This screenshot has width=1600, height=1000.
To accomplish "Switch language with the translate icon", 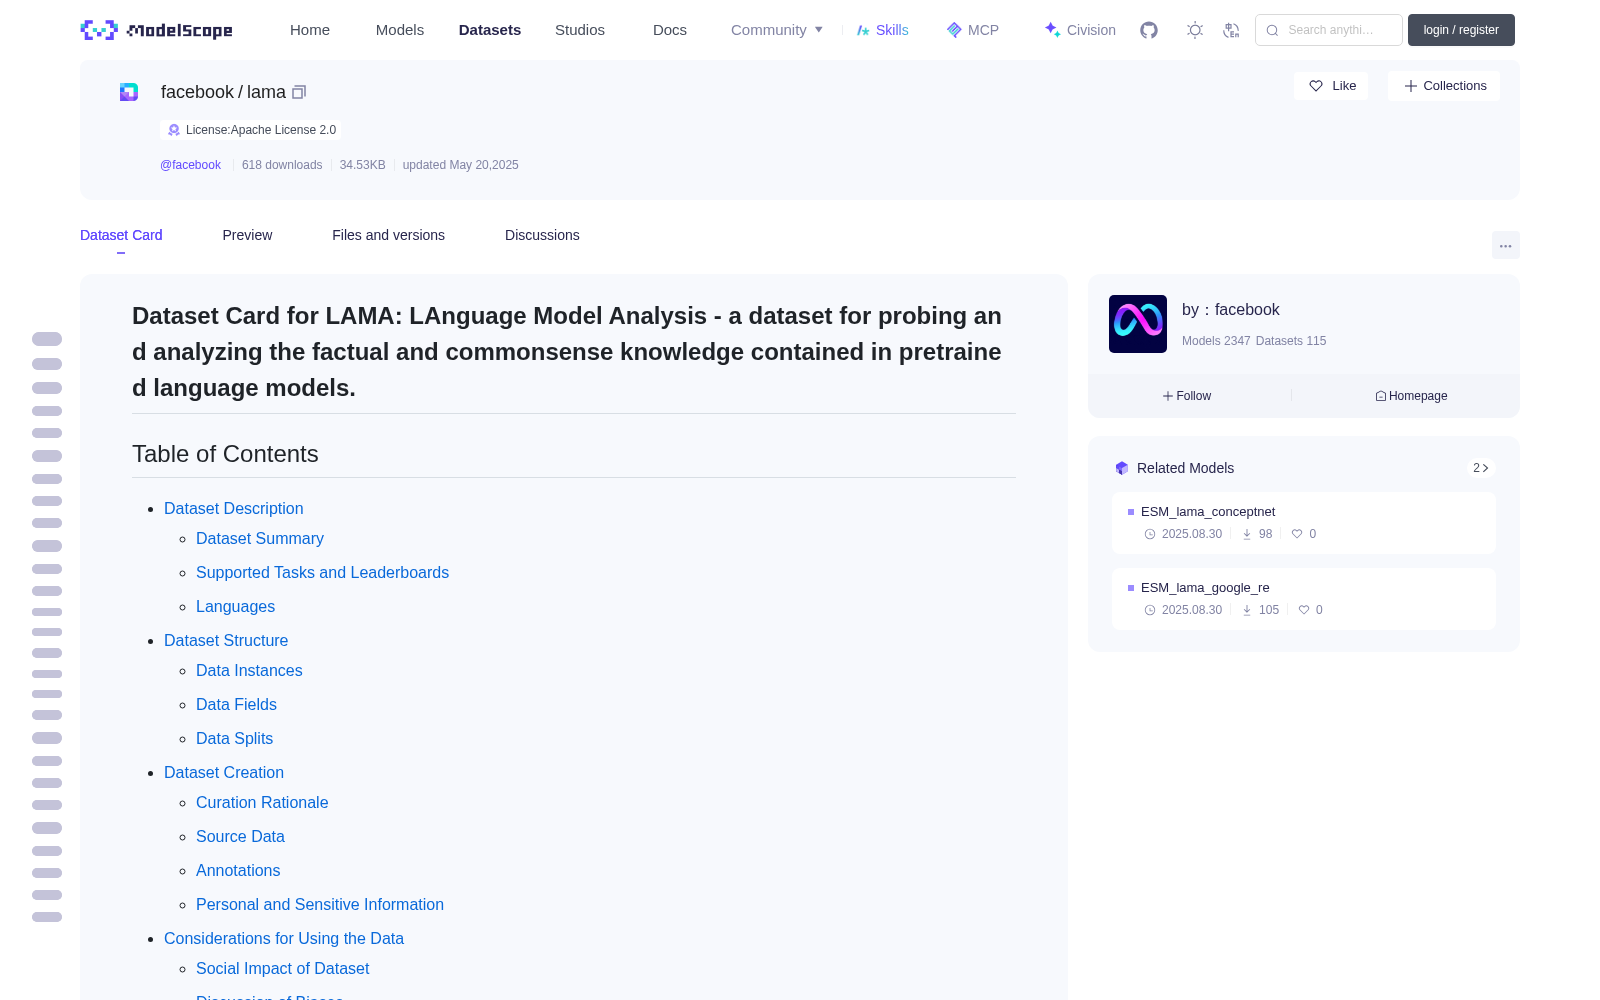I will tap(1232, 30).
